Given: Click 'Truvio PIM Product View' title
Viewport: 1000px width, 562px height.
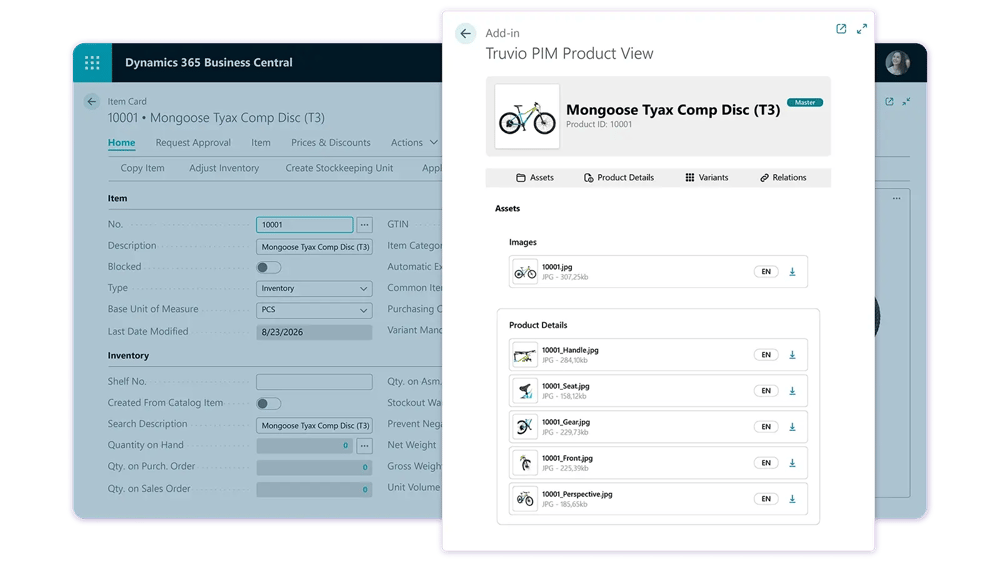Looking at the screenshot, I should 570,54.
